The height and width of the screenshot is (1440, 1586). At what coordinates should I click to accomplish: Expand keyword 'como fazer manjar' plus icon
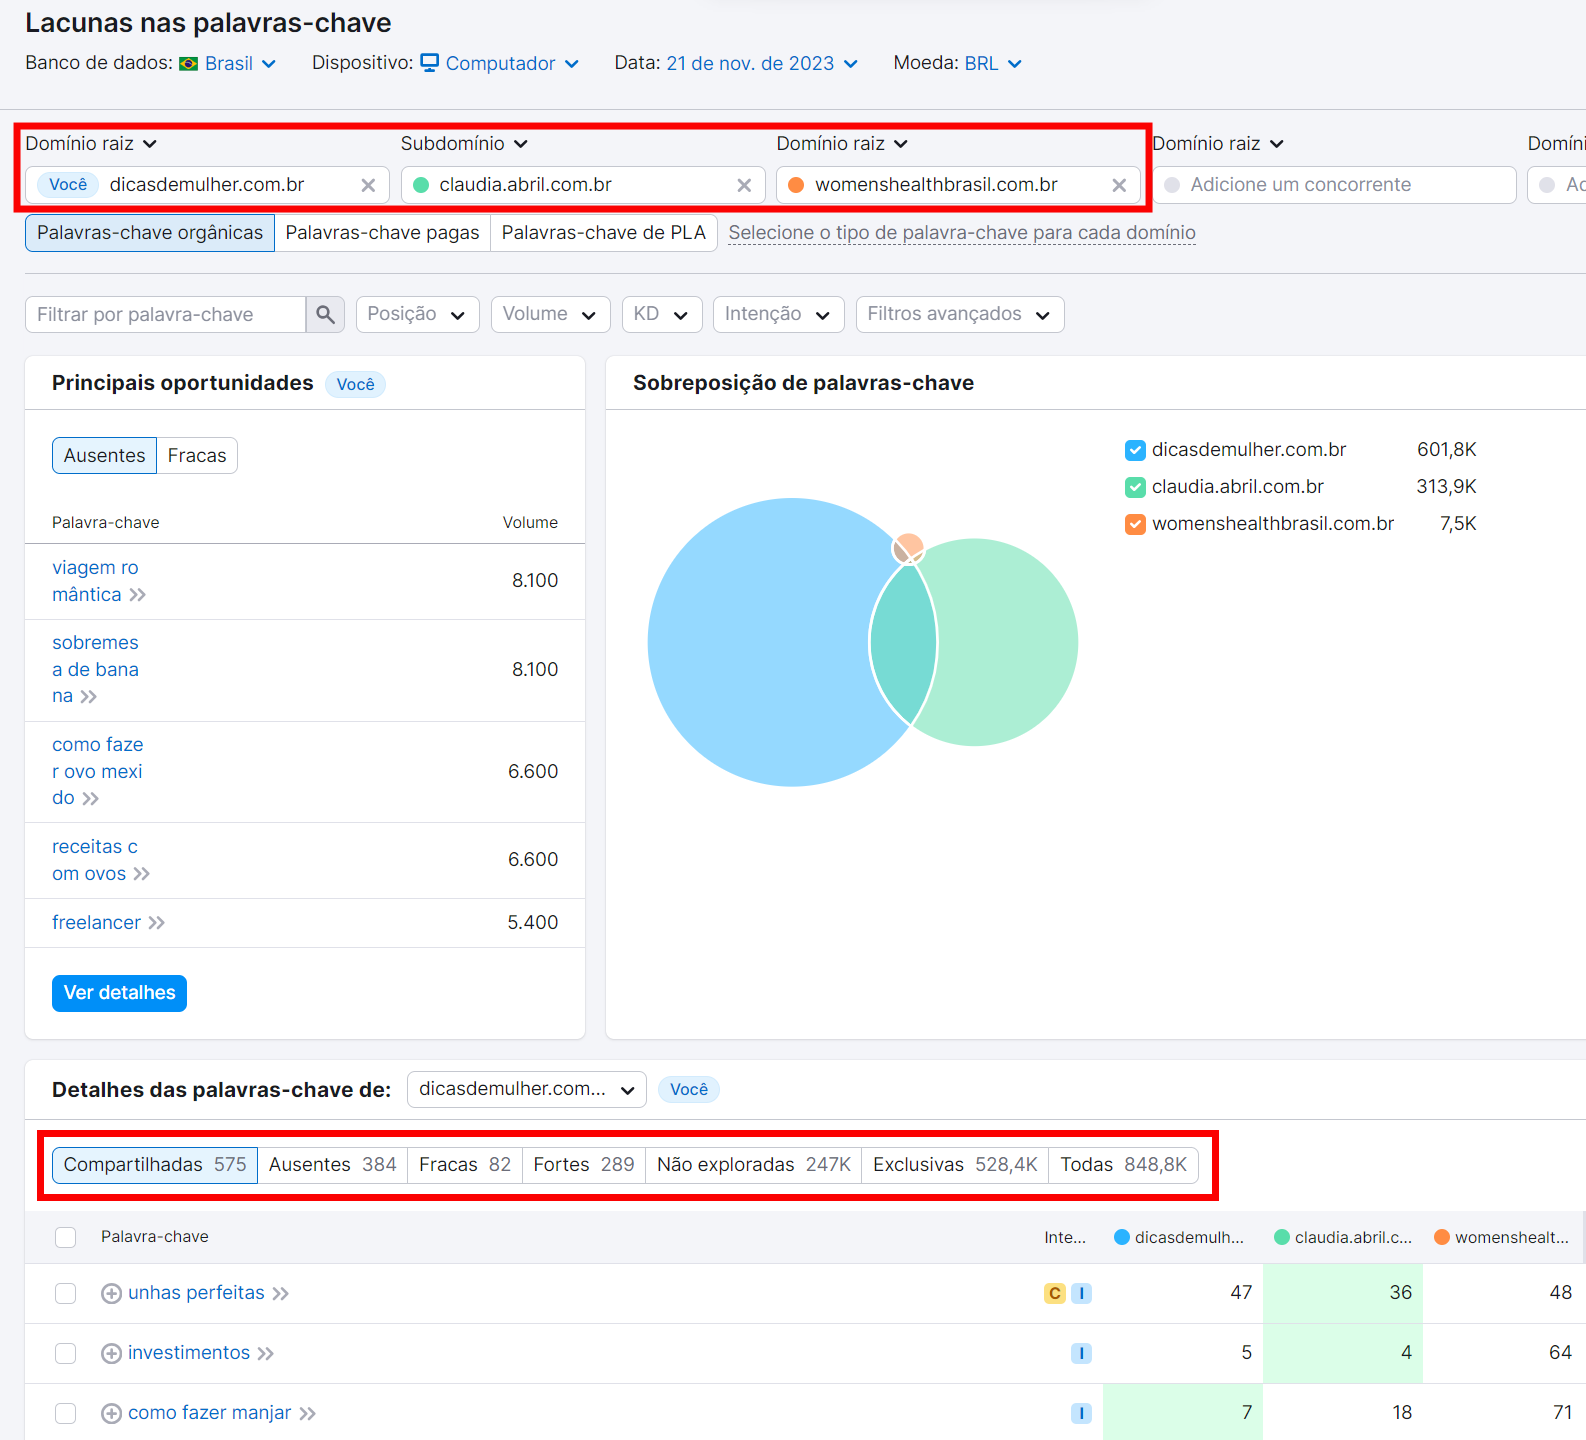click(x=112, y=1413)
